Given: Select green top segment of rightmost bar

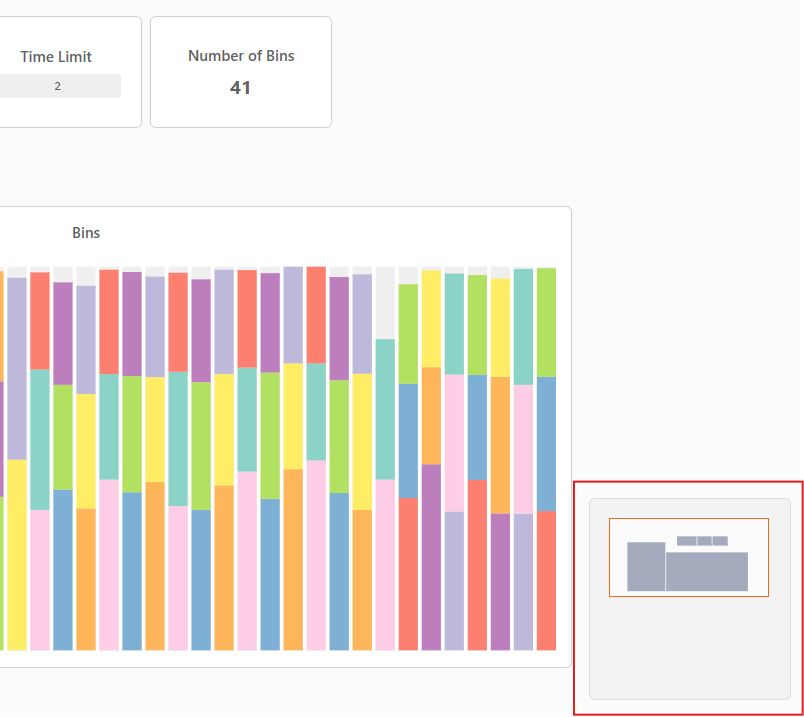Looking at the screenshot, I should click(546, 321).
